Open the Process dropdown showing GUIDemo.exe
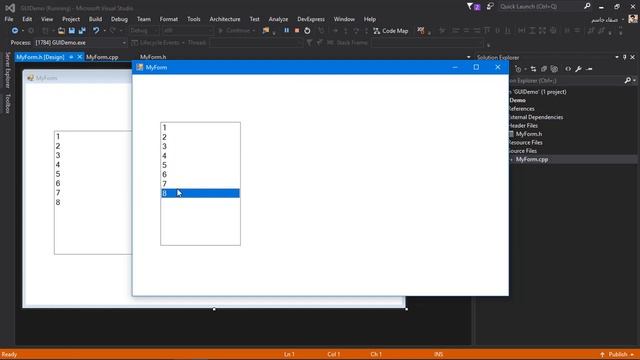 [x=81, y=42]
